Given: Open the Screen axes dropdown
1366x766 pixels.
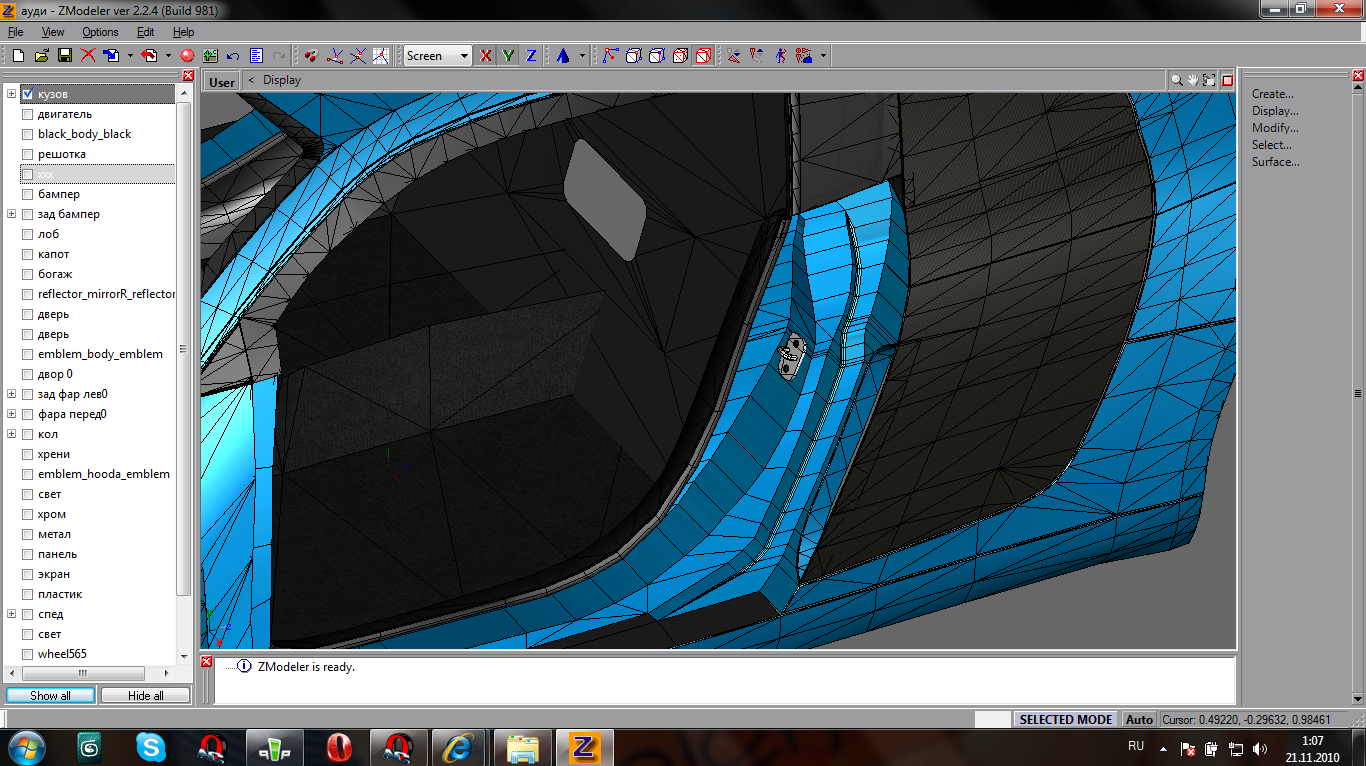Looking at the screenshot, I should [464, 56].
